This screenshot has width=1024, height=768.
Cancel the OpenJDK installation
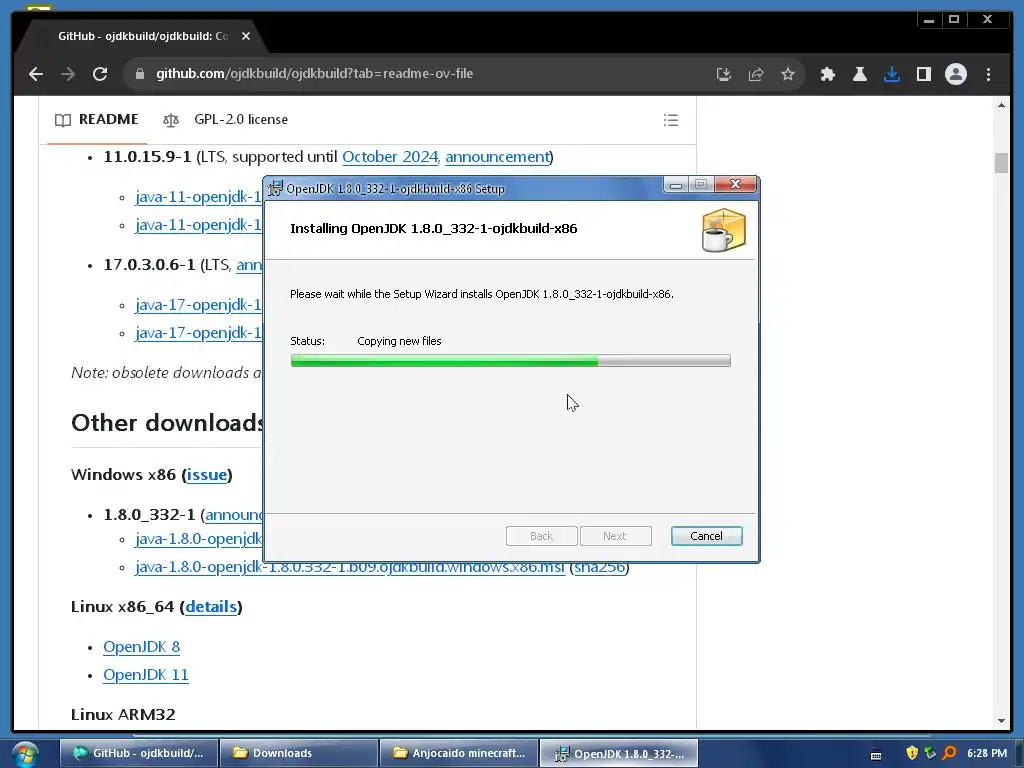(706, 536)
